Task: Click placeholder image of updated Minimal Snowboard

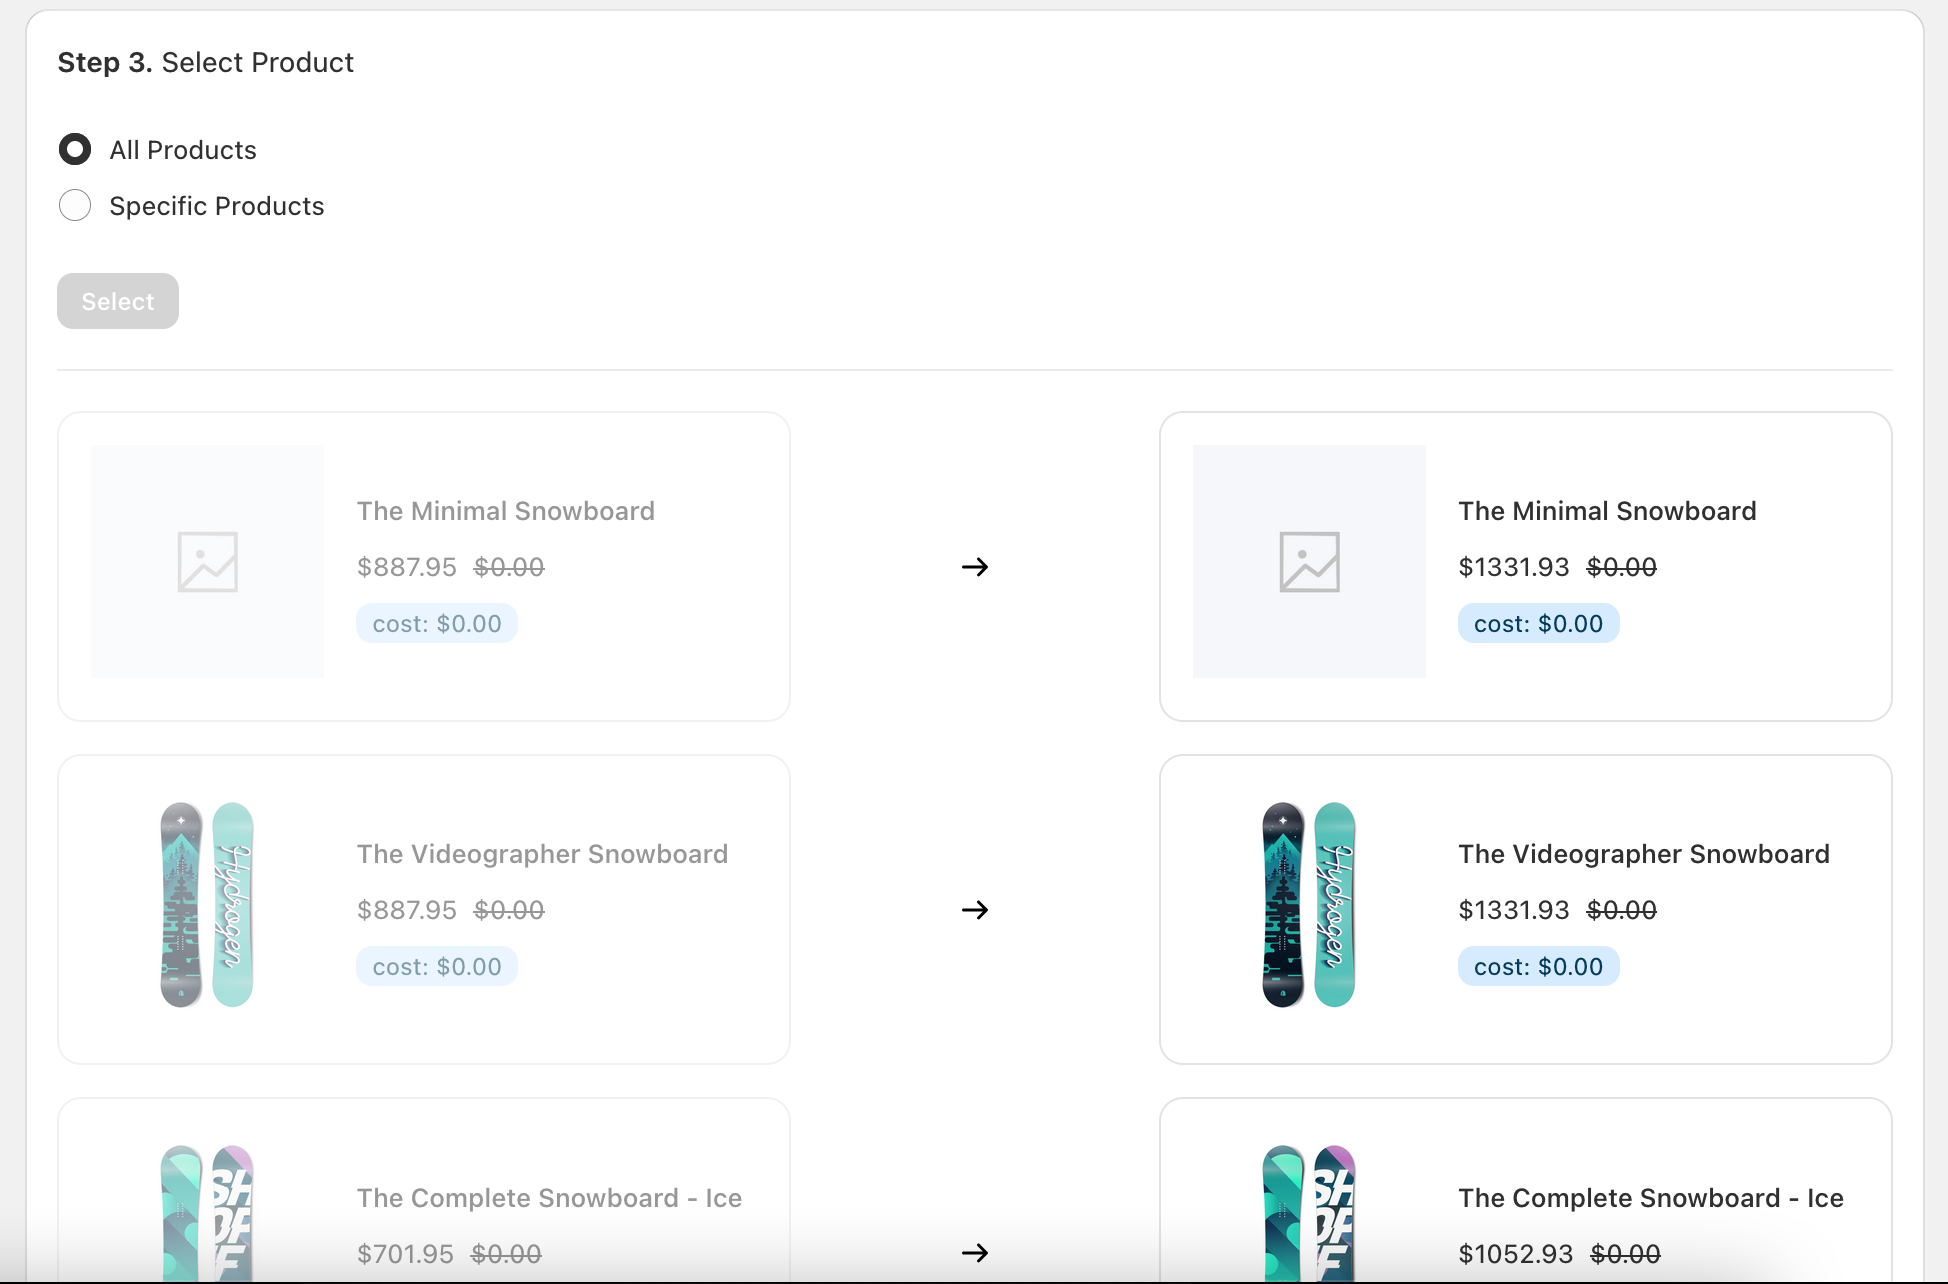Action: 1309,562
